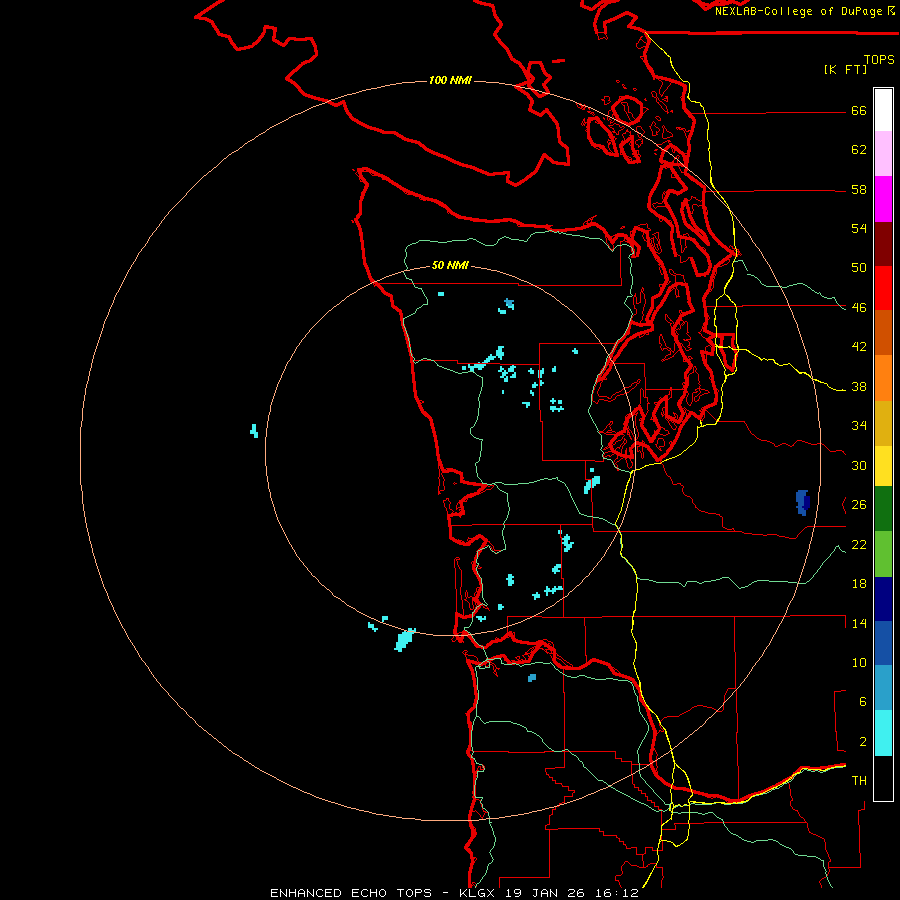Click the '14' legend value
Viewport: 900px width, 900px height.
coord(859,623)
